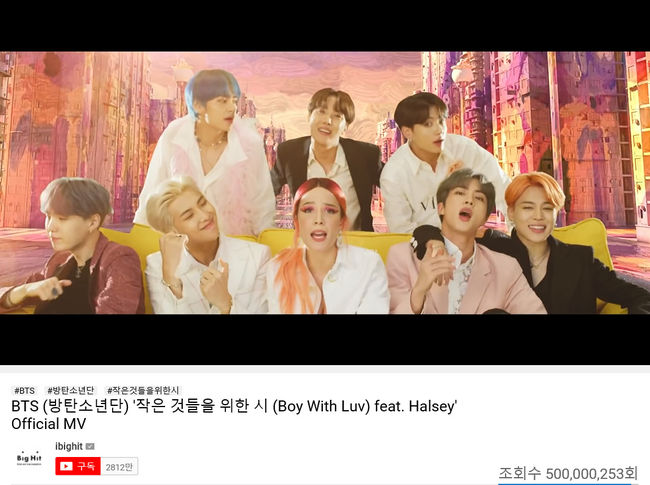Open the ibighit channel name link
The width and height of the screenshot is (650, 485).
tap(69, 446)
